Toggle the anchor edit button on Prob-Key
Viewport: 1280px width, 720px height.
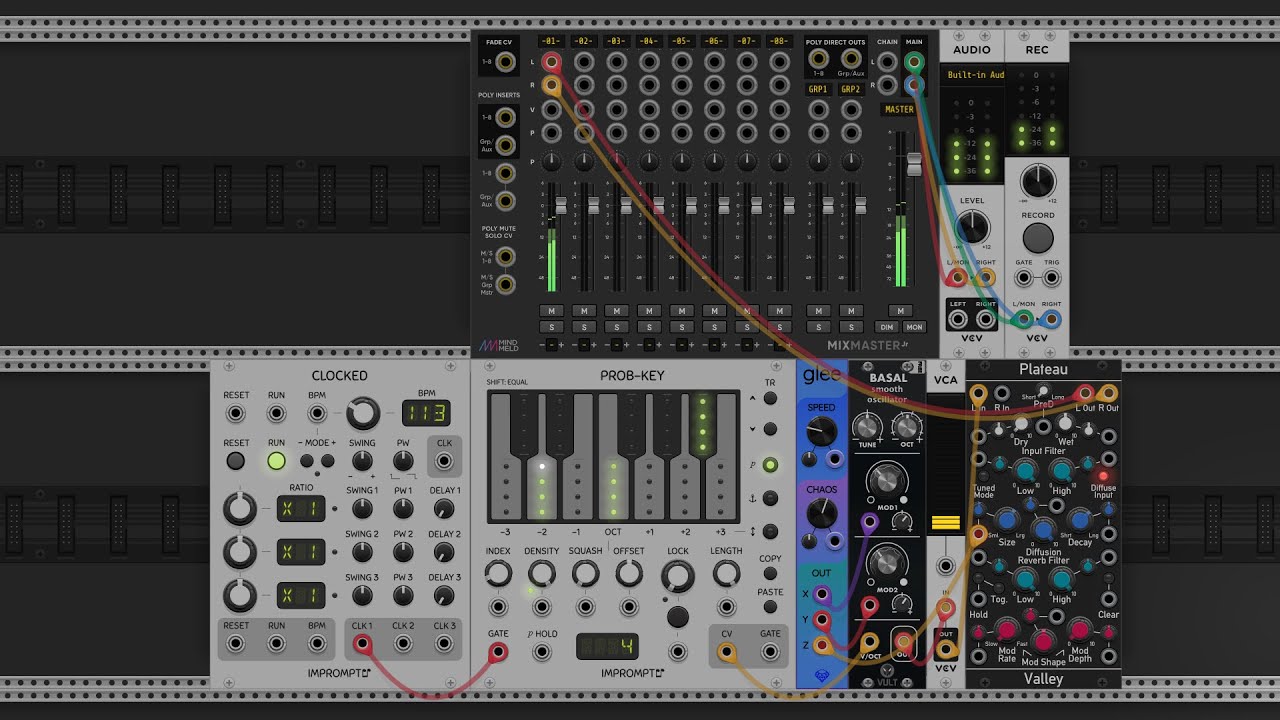pyautogui.click(x=770, y=498)
